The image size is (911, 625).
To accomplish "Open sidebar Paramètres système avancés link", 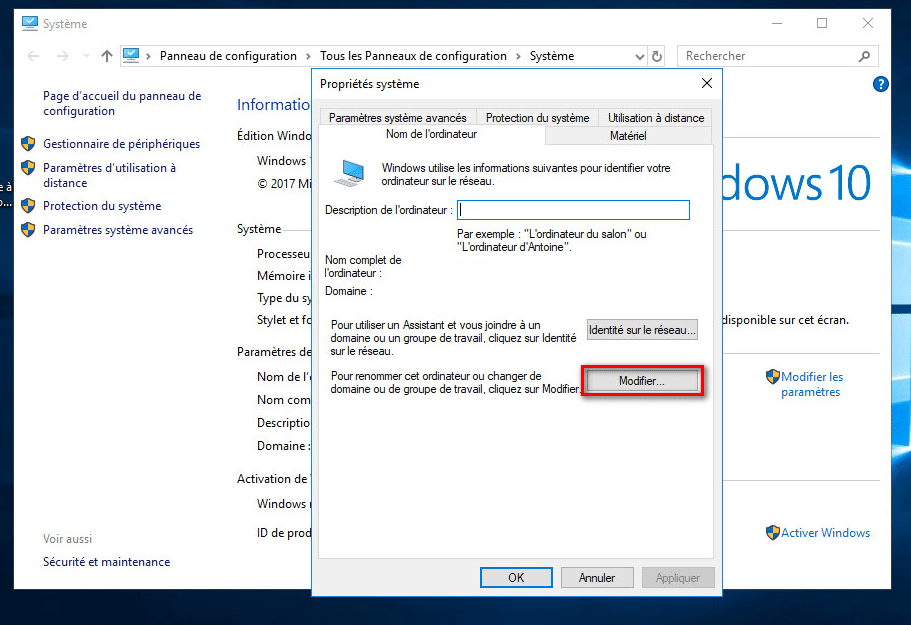I will tap(118, 229).
